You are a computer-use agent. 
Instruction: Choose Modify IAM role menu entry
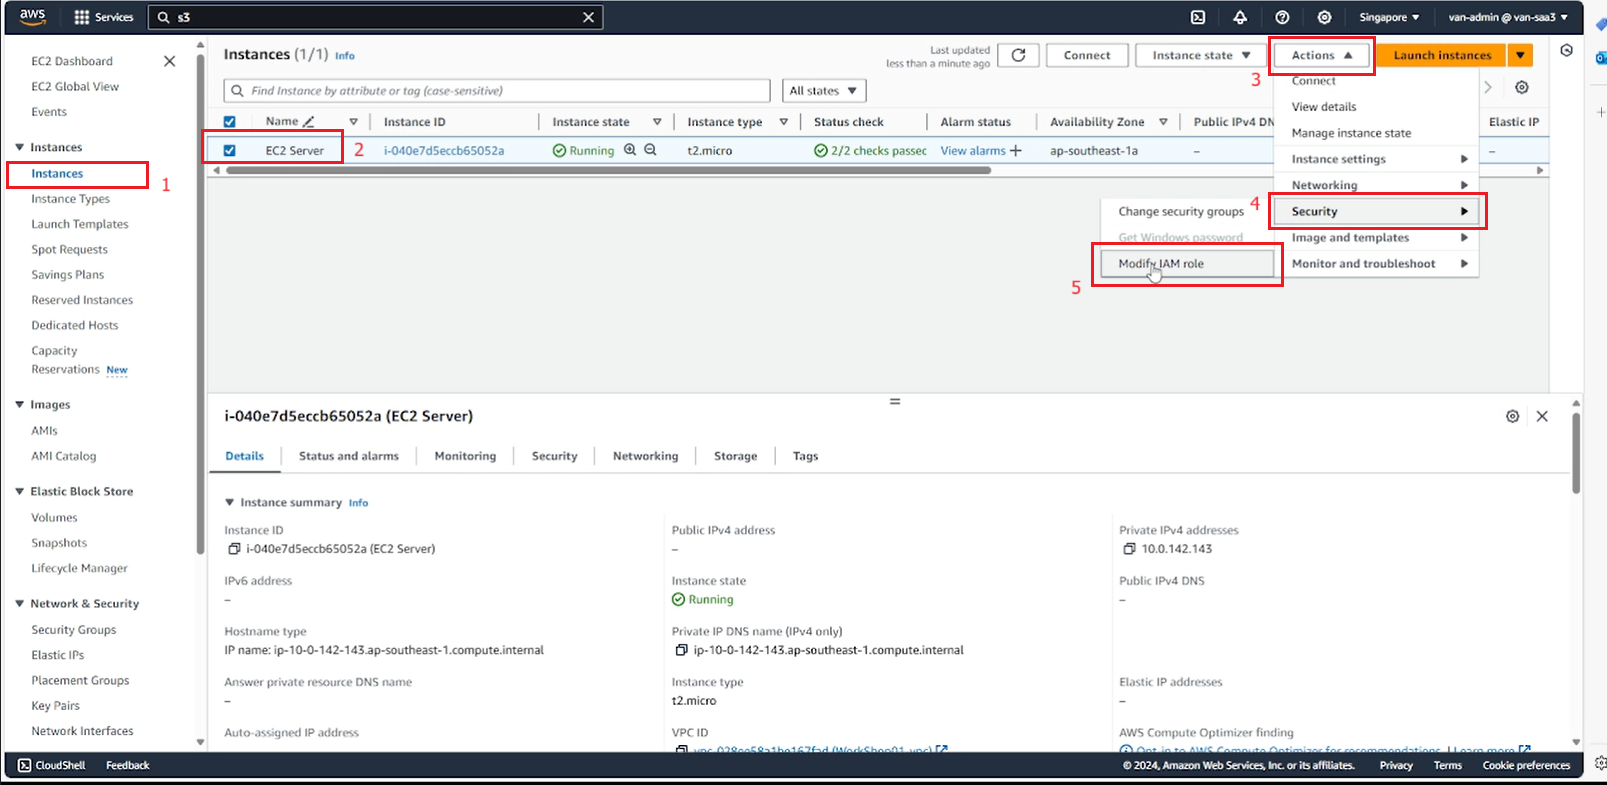[1187, 264]
